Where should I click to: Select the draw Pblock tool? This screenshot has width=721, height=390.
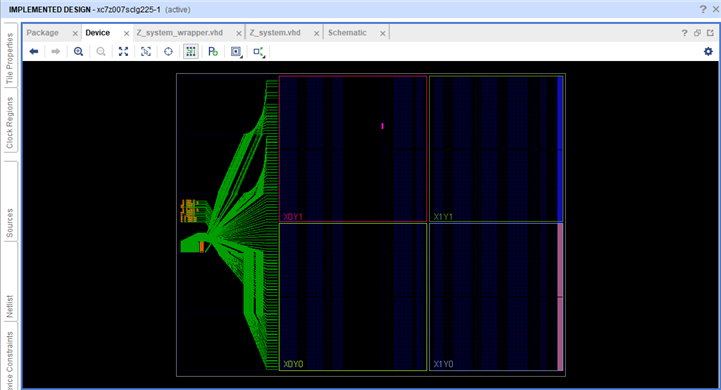coord(213,52)
